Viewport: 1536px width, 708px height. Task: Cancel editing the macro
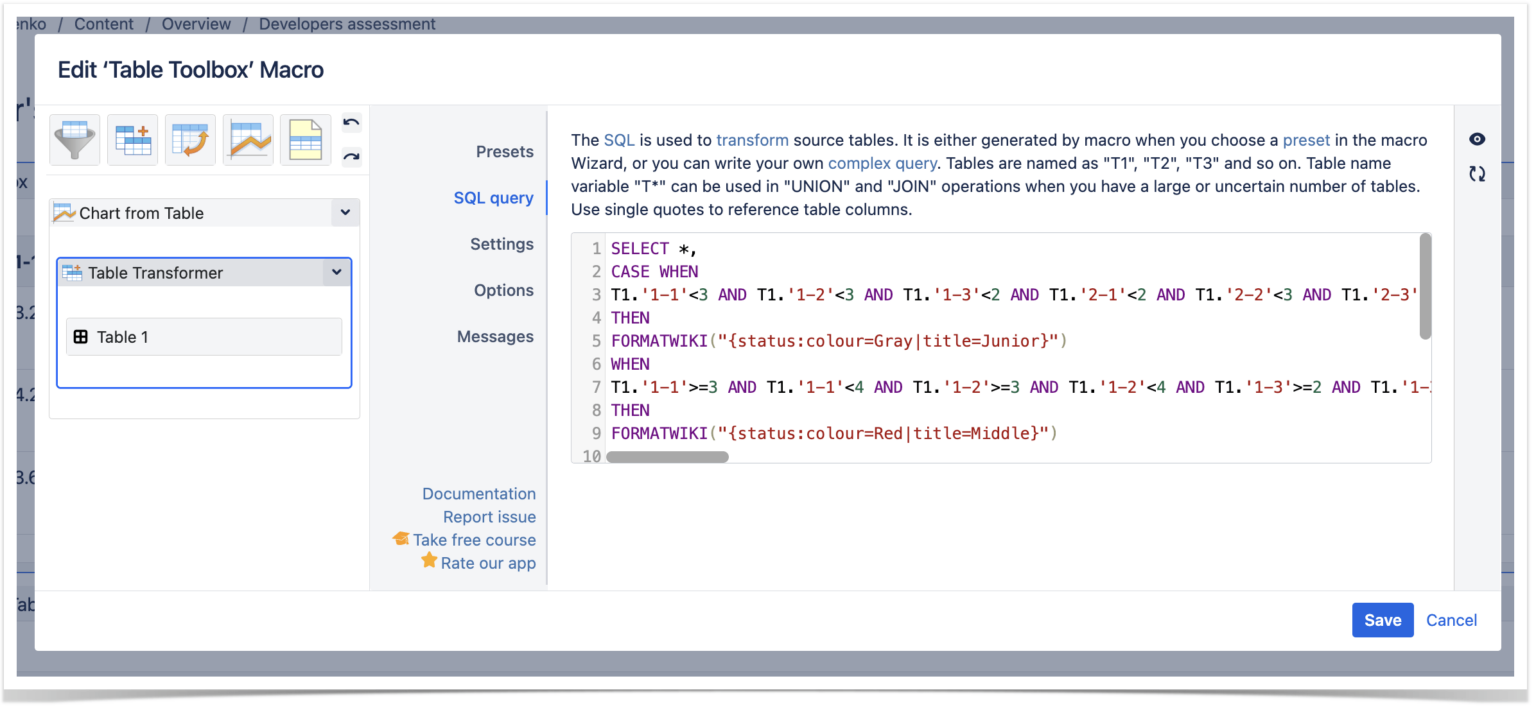click(x=1451, y=620)
